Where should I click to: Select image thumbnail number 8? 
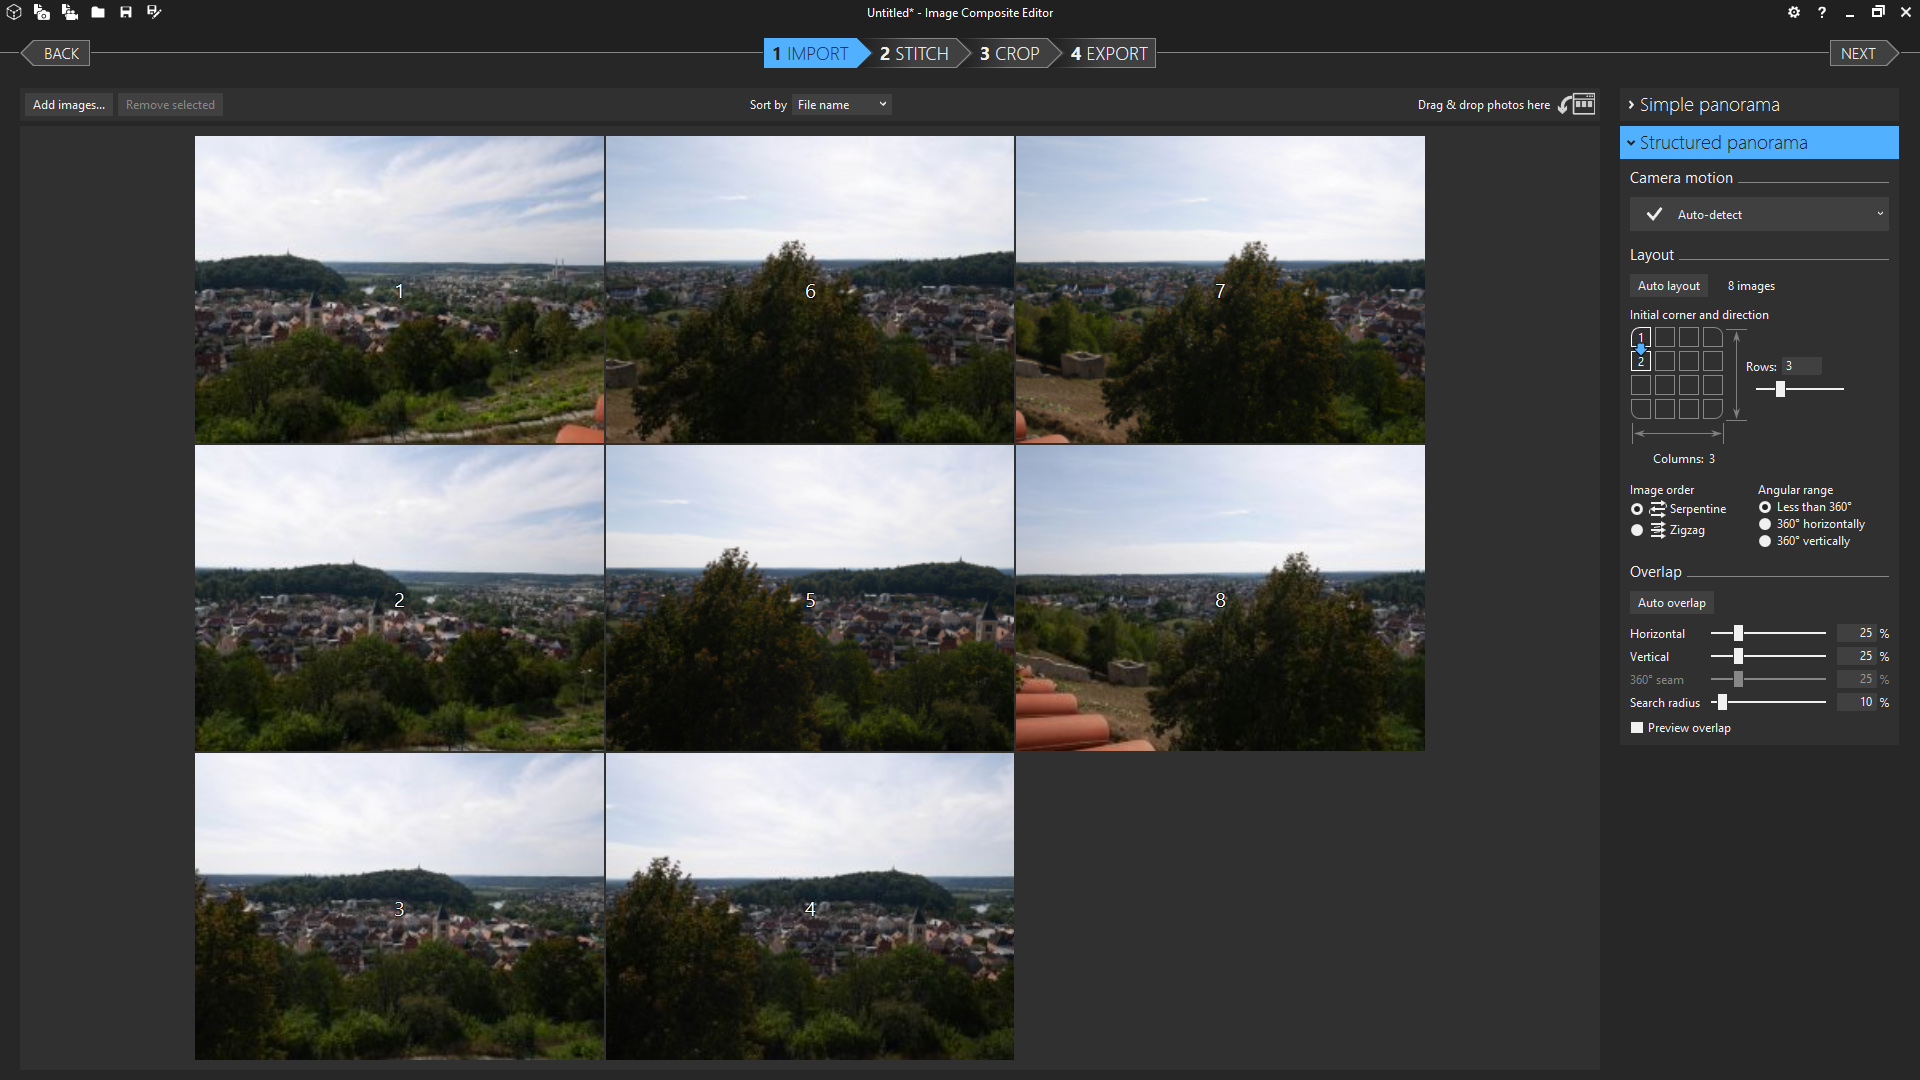[x=1219, y=598]
